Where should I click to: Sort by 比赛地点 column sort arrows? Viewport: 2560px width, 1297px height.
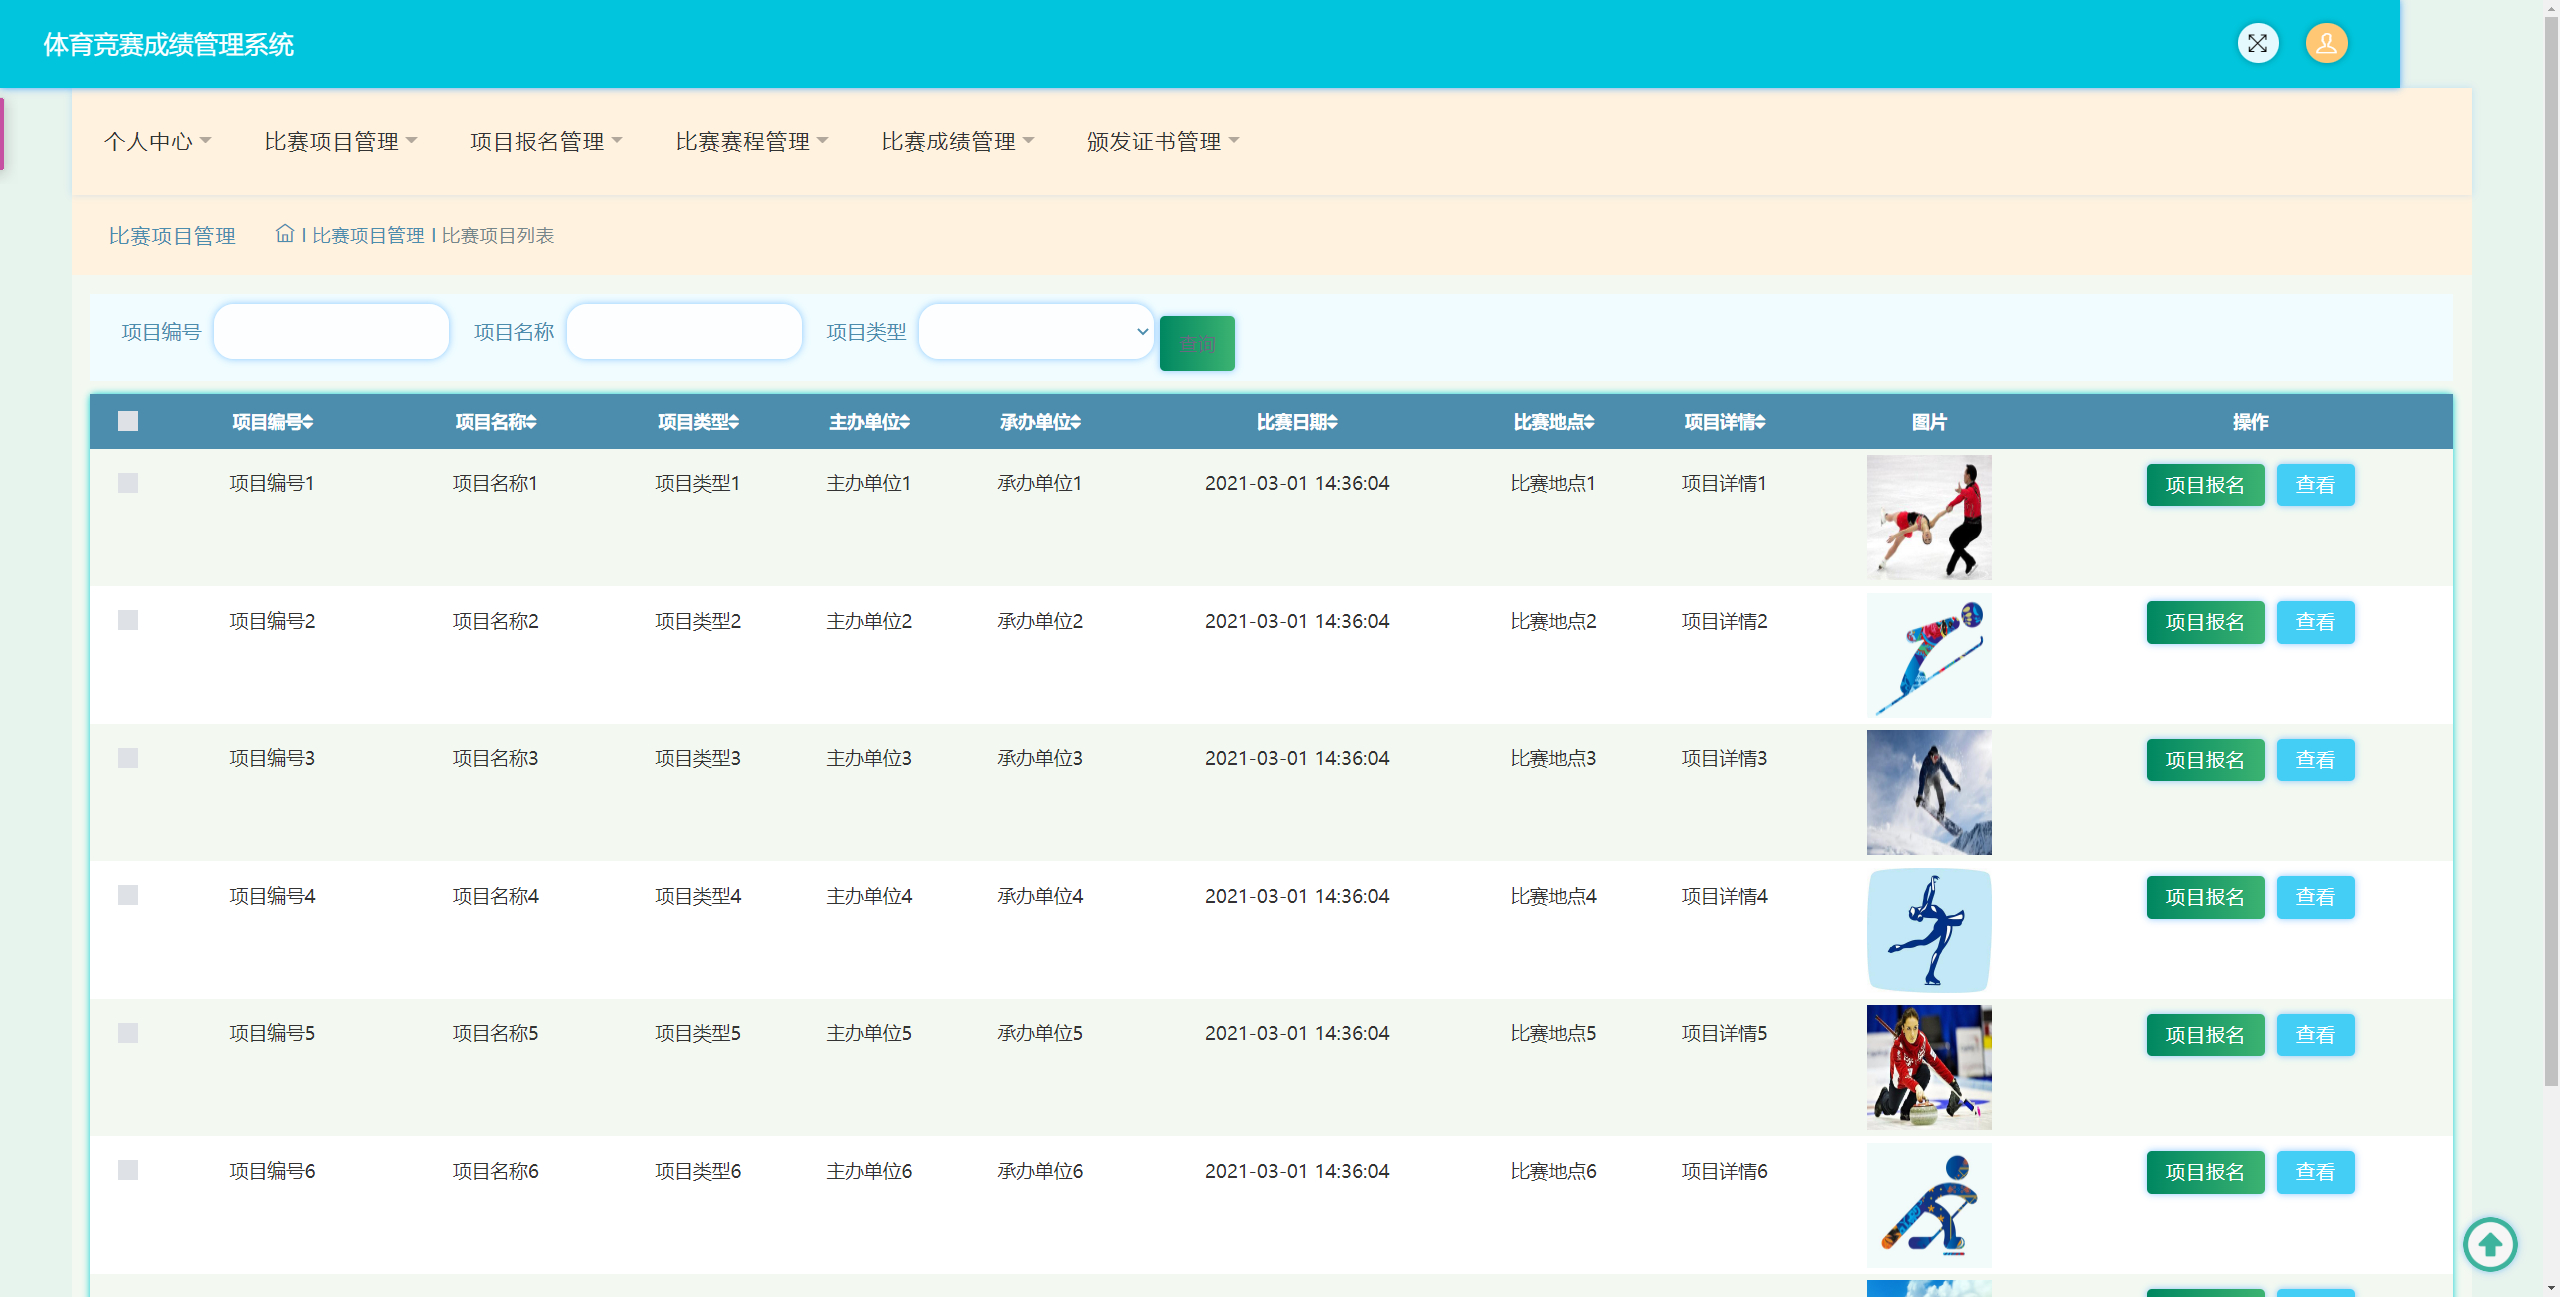[x=1590, y=422]
